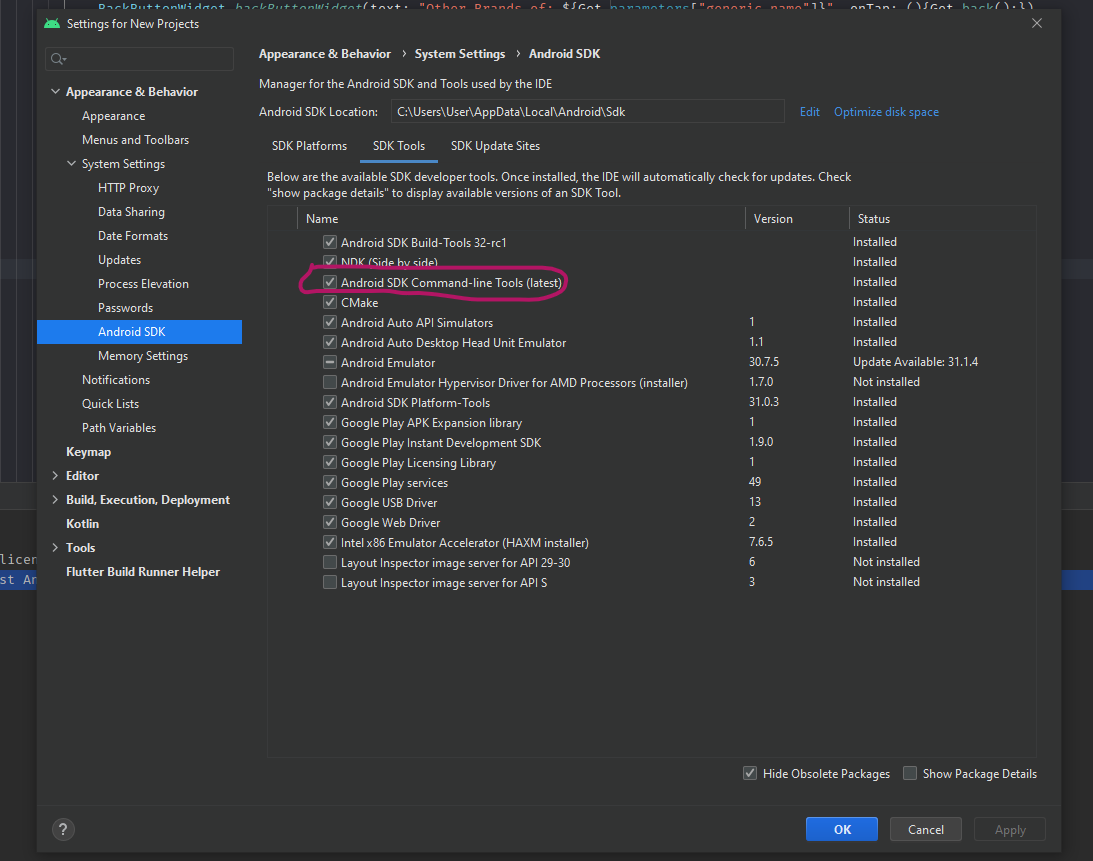The height and width of the screenshot is (861, 1093).
Task: Toggle Hide Obsolete Packages checkbox
Action: coord(750,773)
